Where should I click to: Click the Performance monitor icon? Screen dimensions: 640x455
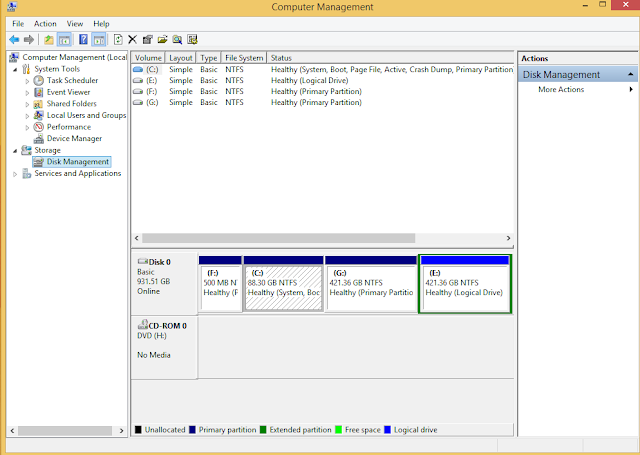click(38, 127)
